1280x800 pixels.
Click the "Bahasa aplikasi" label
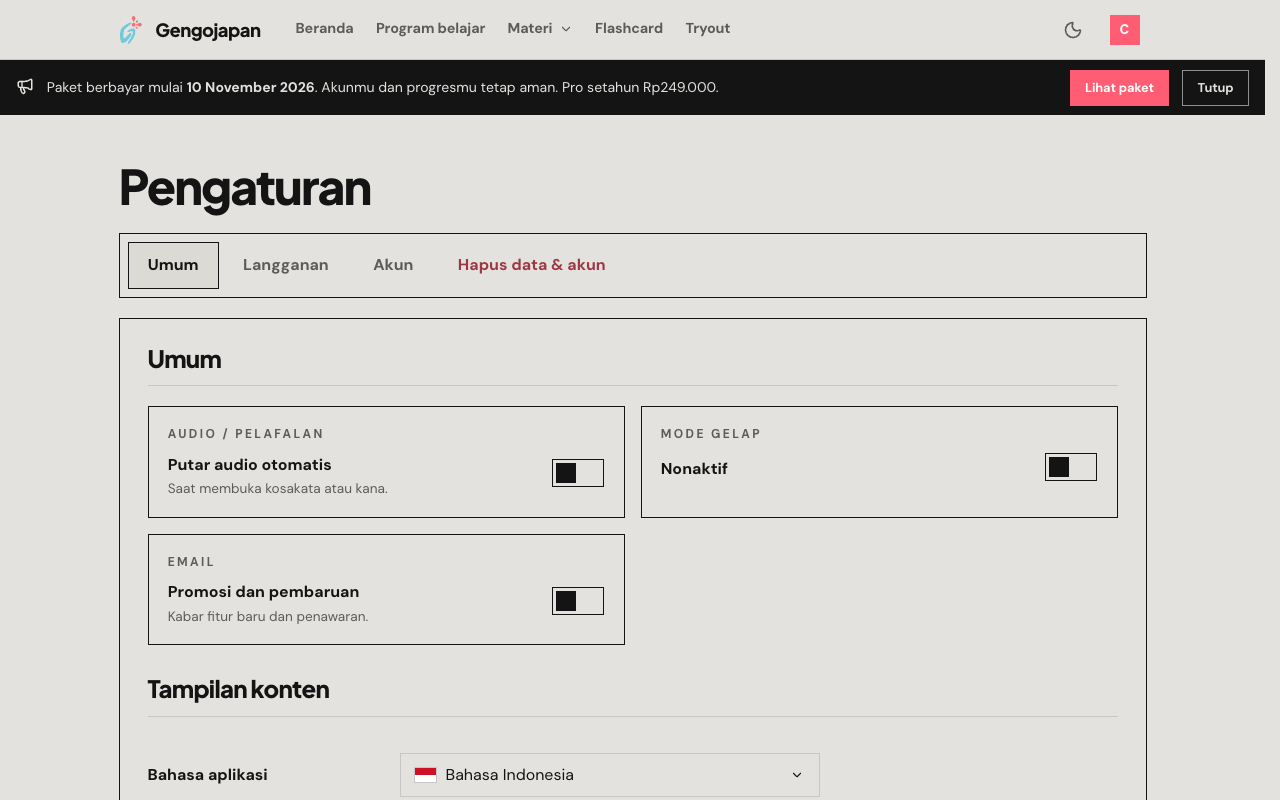[x=208, y=775]
